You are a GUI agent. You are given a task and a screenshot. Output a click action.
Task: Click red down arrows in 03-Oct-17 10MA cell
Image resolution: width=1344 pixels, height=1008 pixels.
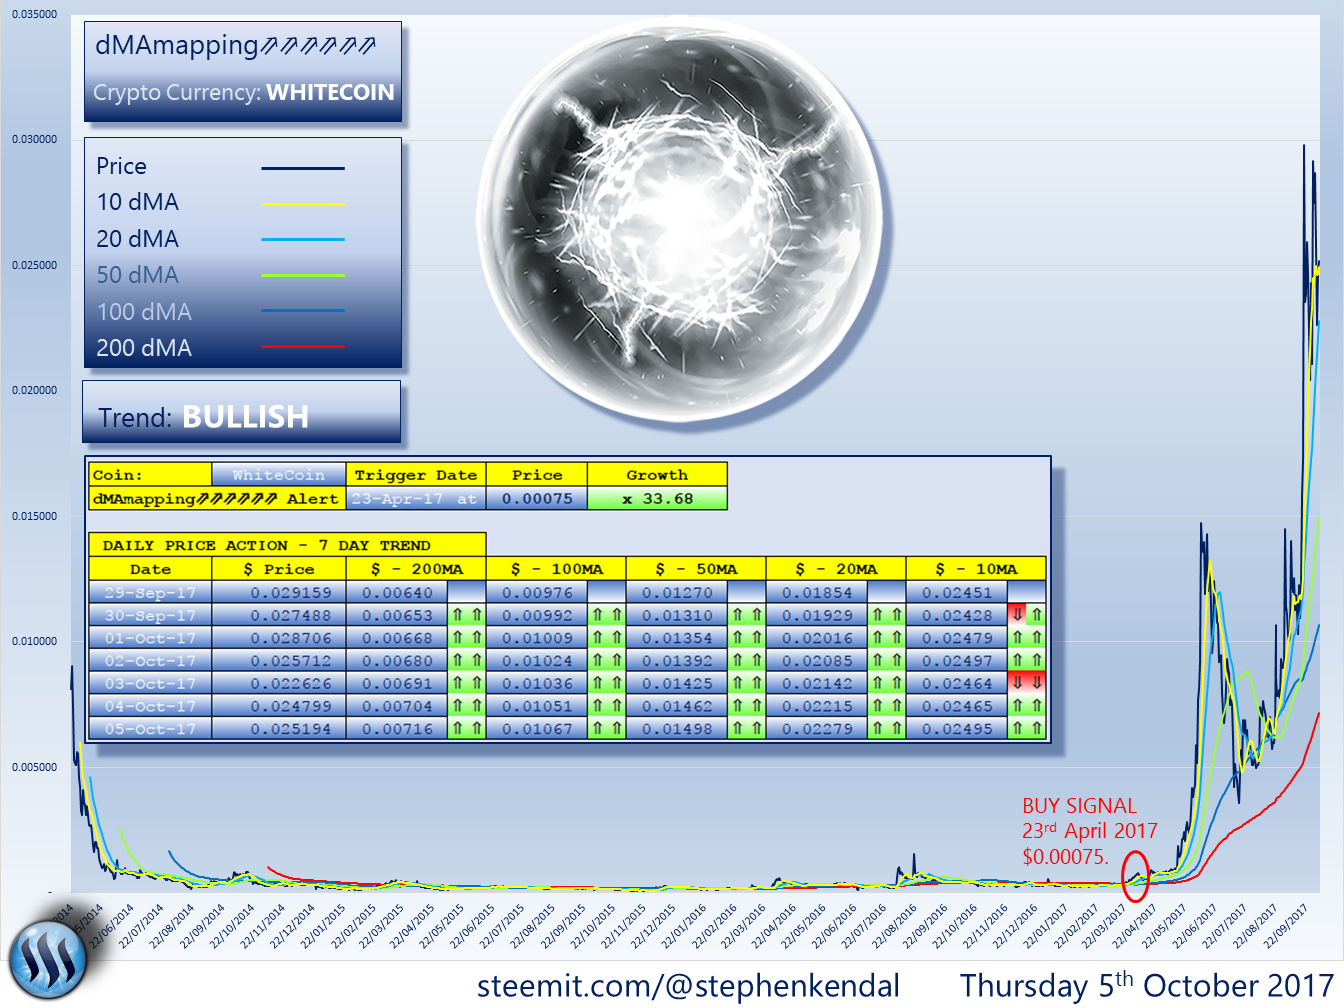1027,684
